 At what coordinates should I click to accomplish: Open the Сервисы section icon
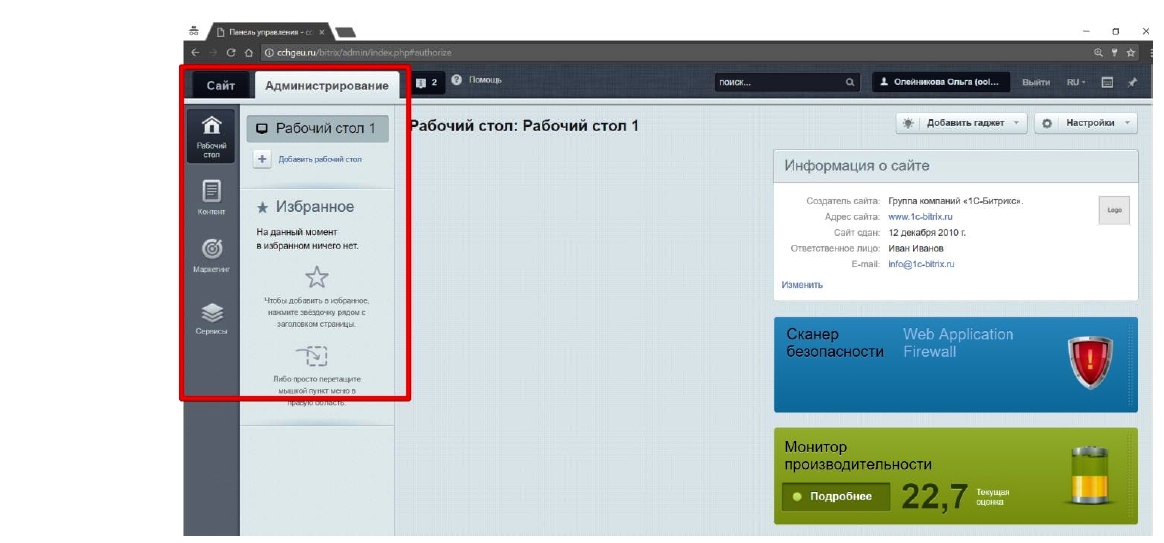(x=211, y=313)
